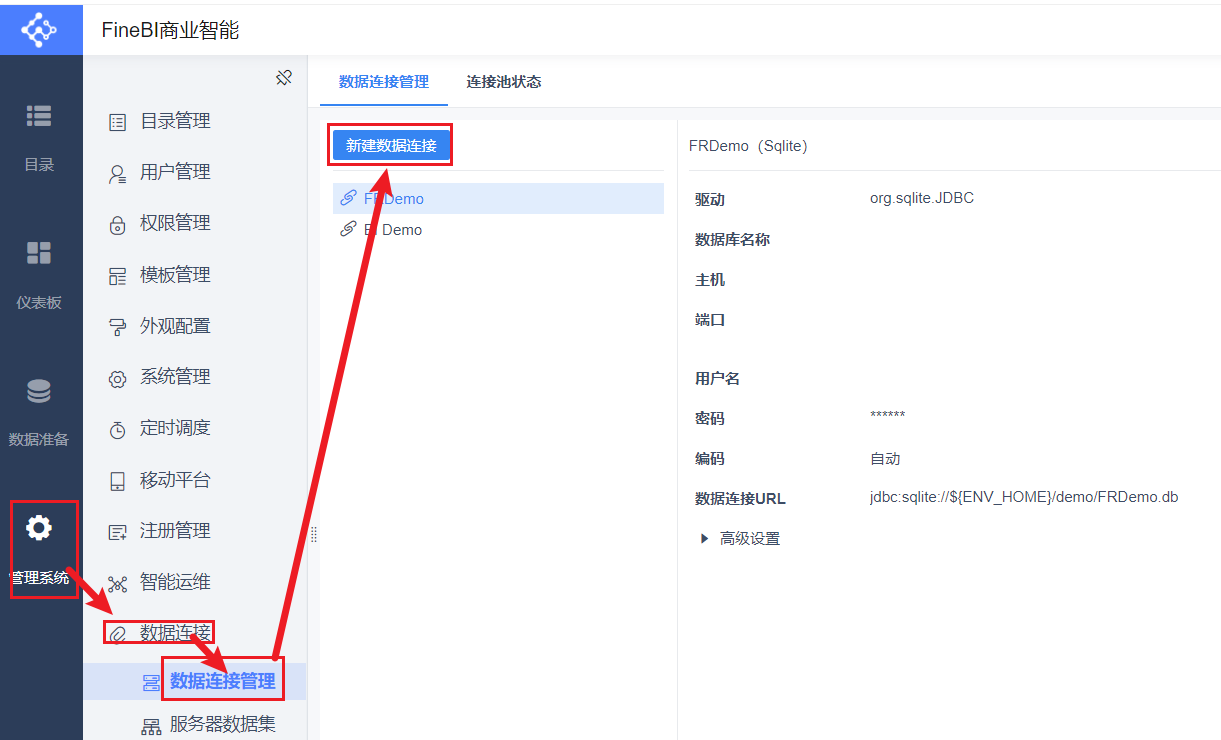Click the panel resize handle dots
Image resolution: width=1221 pixels, height=740 pixels.
pos(313,535)
